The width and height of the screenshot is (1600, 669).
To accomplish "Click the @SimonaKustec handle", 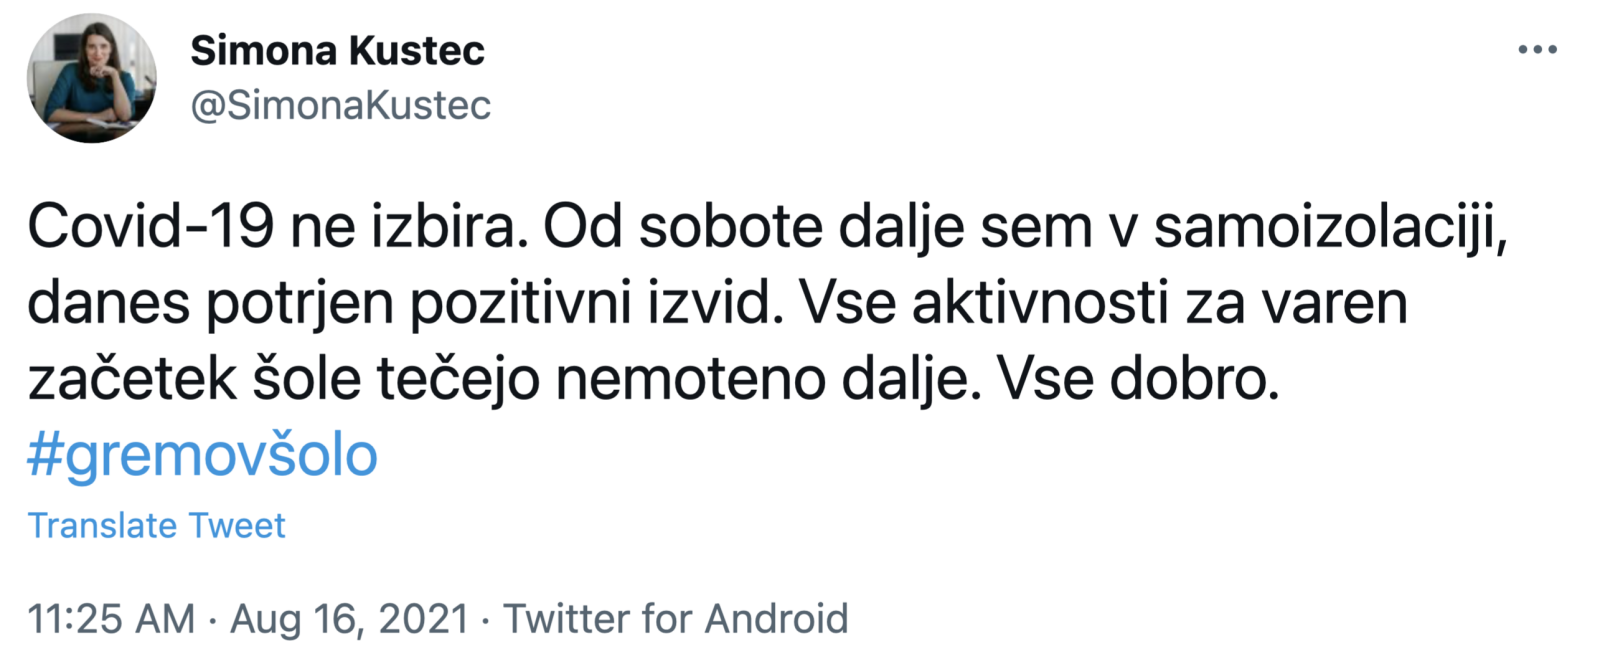I will point(340,105).
